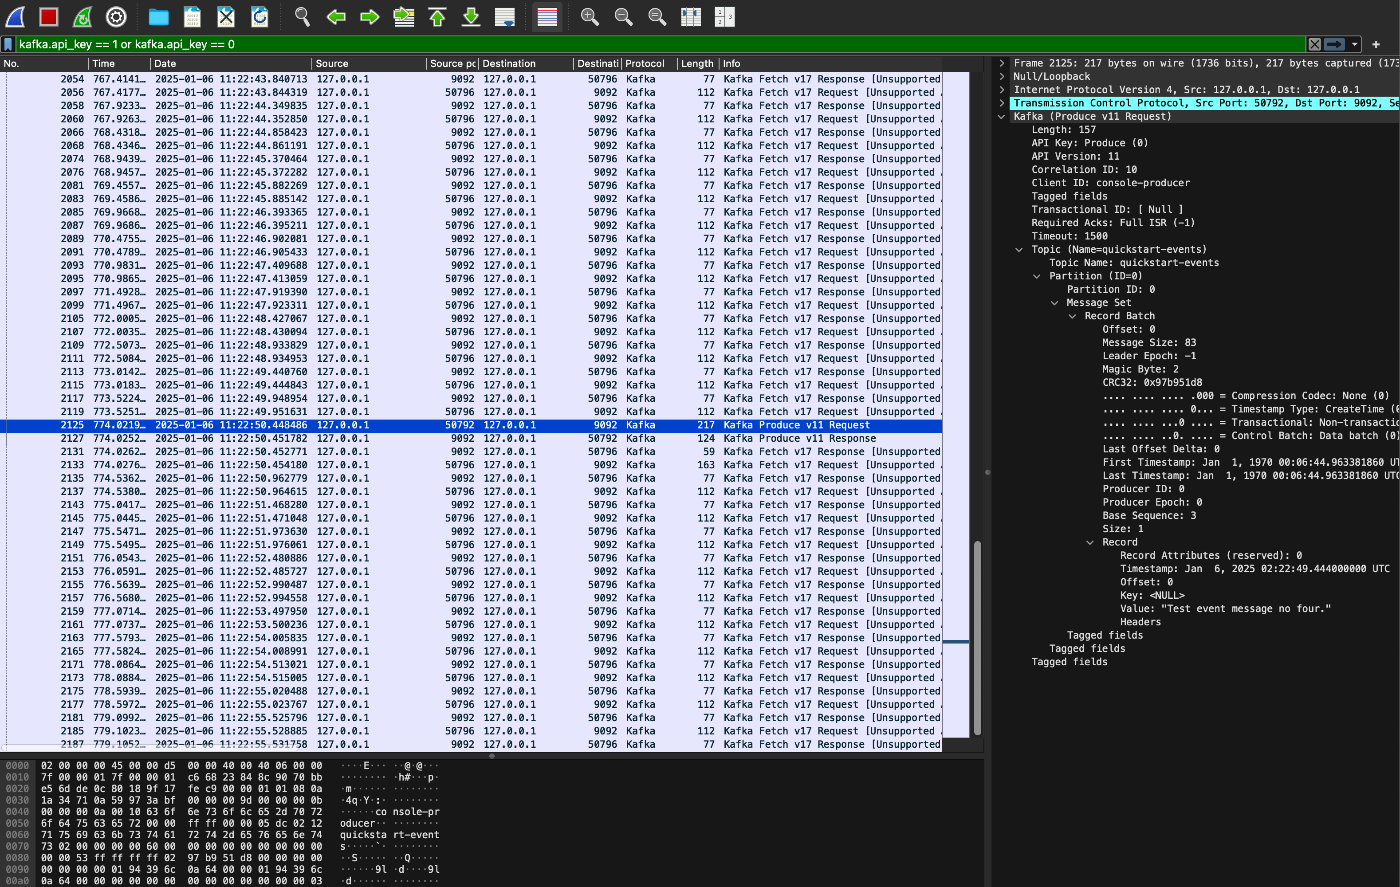Toggle packet list colorization
1400x887 pixels.
[x=547, y=16]
